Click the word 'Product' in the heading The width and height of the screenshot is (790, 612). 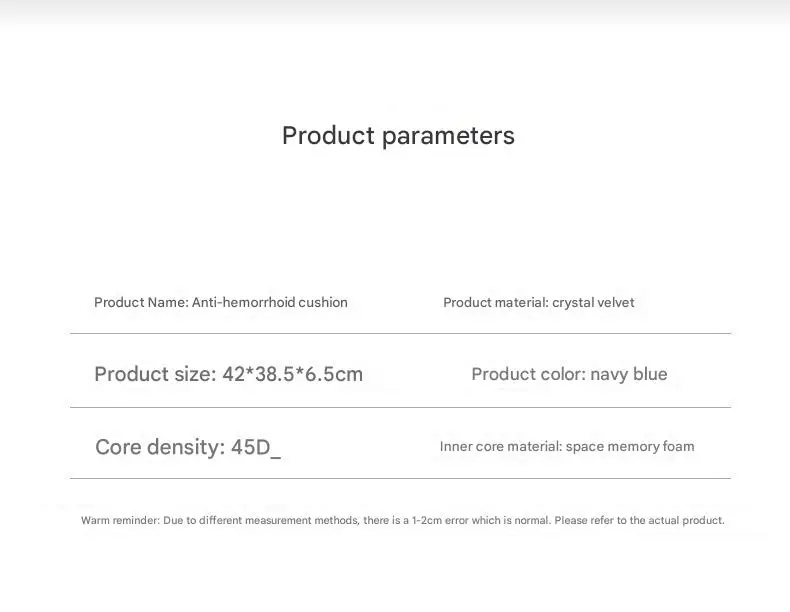[328, 135]
